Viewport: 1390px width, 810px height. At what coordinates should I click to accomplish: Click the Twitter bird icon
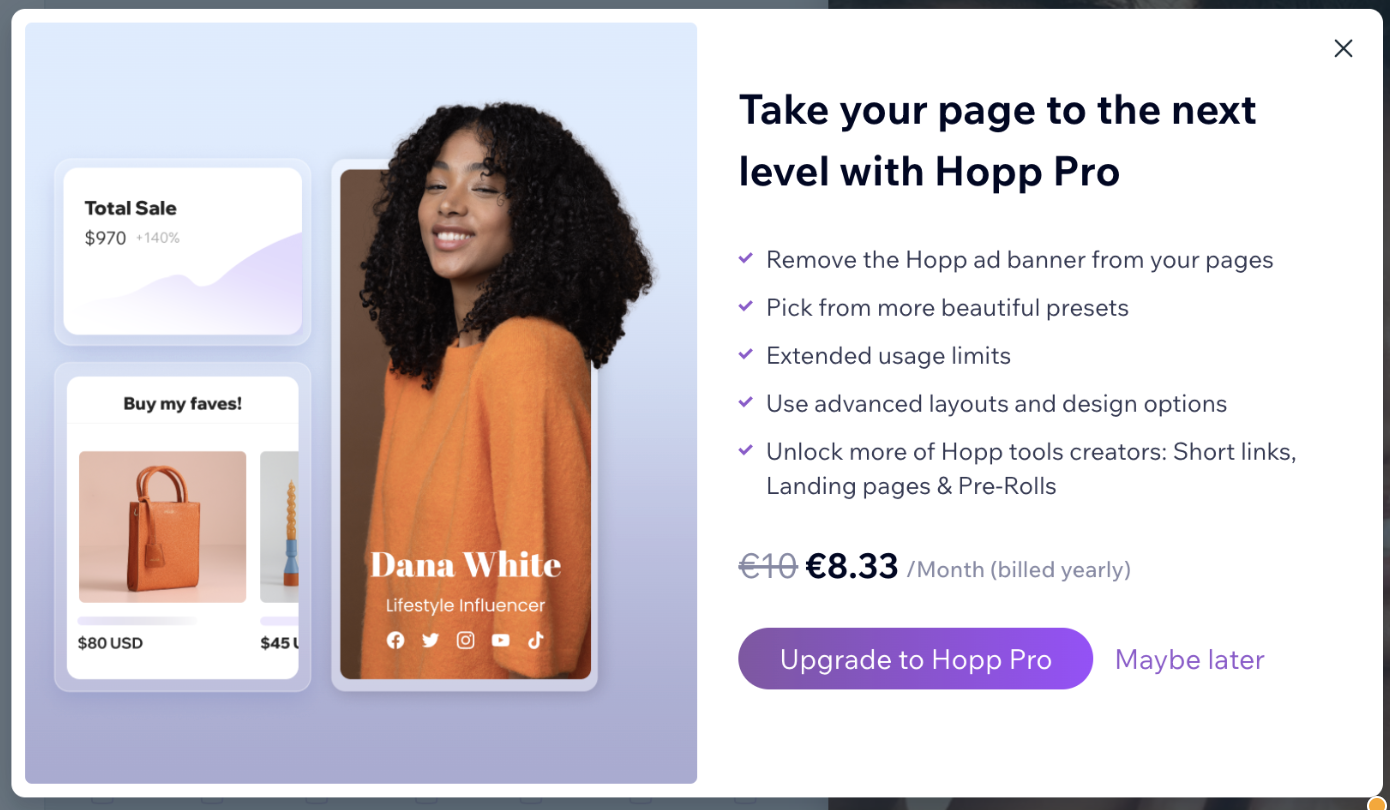click(x=430, y=640)
